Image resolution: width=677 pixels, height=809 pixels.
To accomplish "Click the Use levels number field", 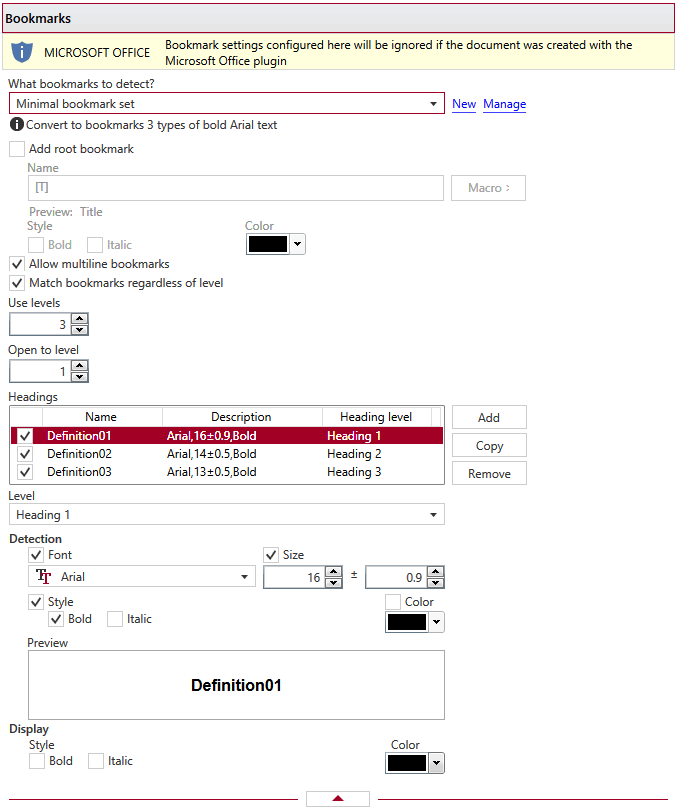I will 41,325.
